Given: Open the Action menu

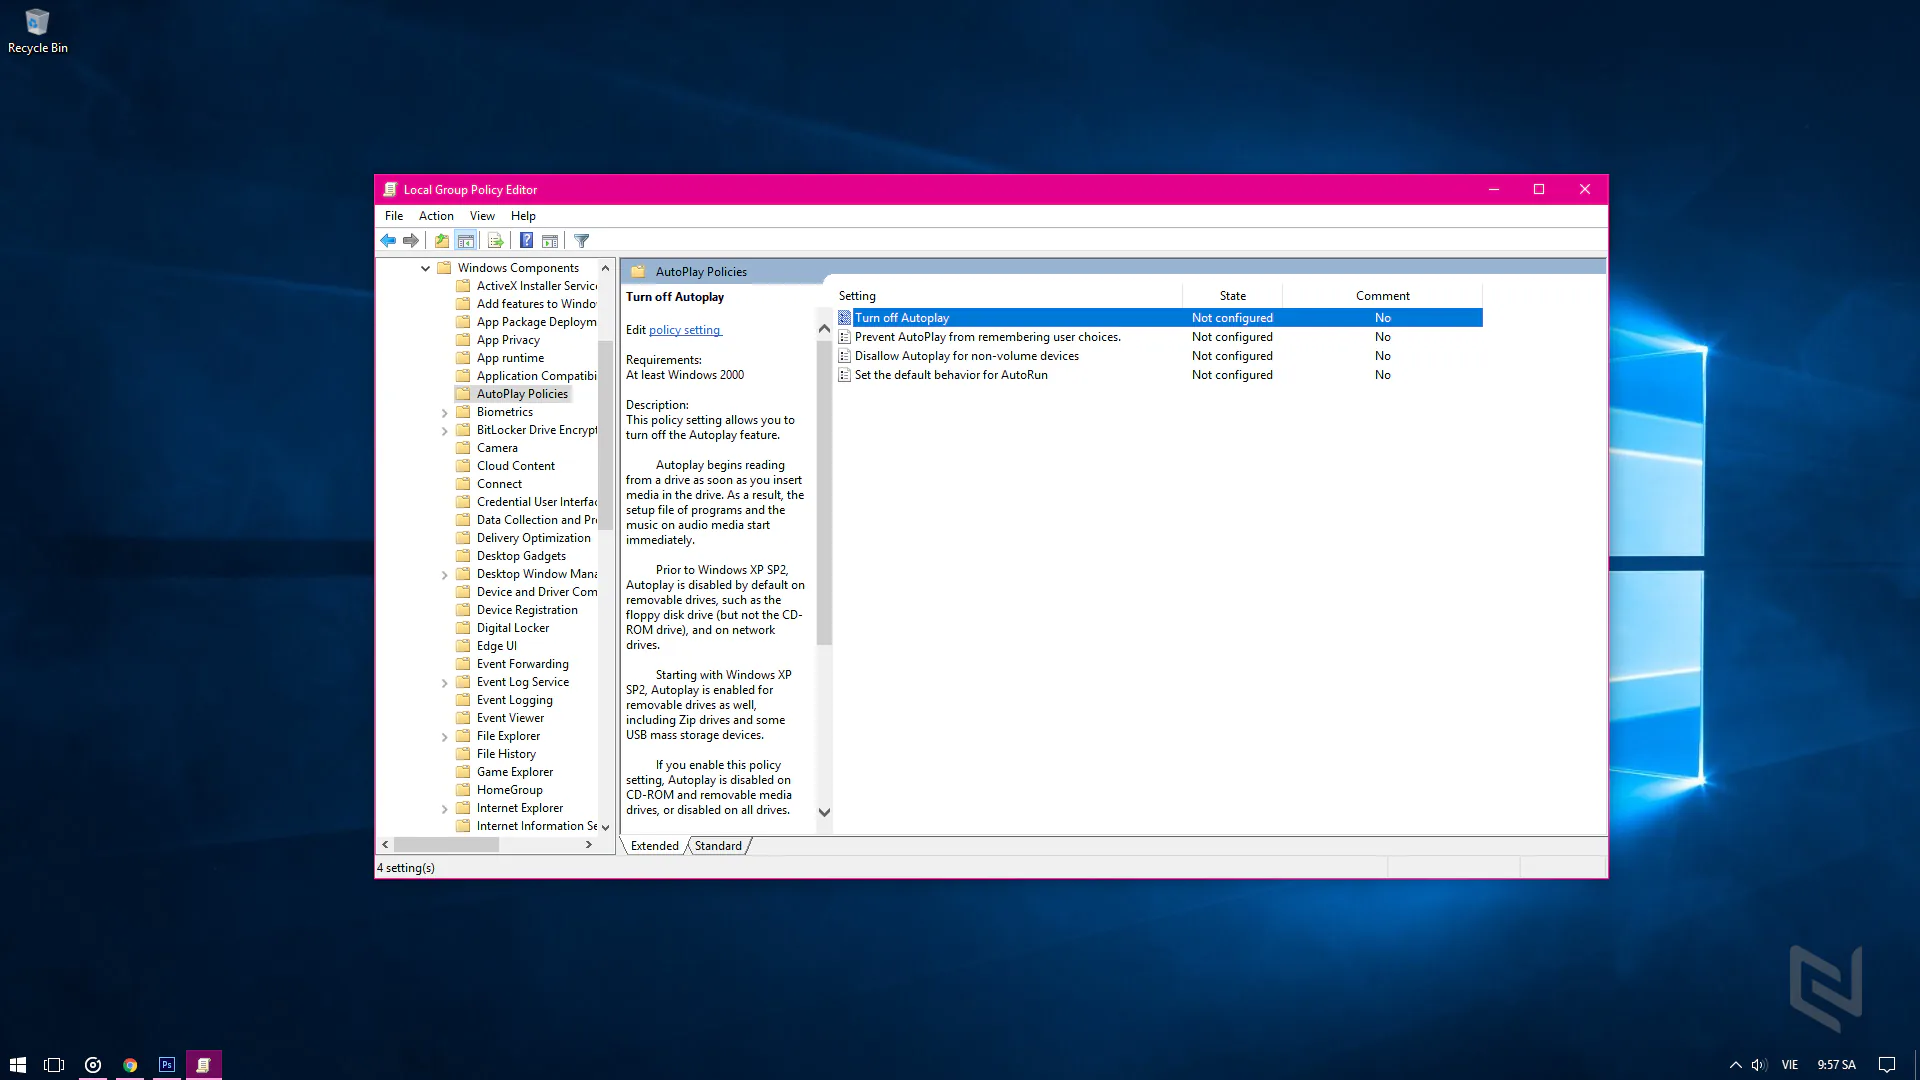Looking at the screenshot, I should click(x=436, y=216).
